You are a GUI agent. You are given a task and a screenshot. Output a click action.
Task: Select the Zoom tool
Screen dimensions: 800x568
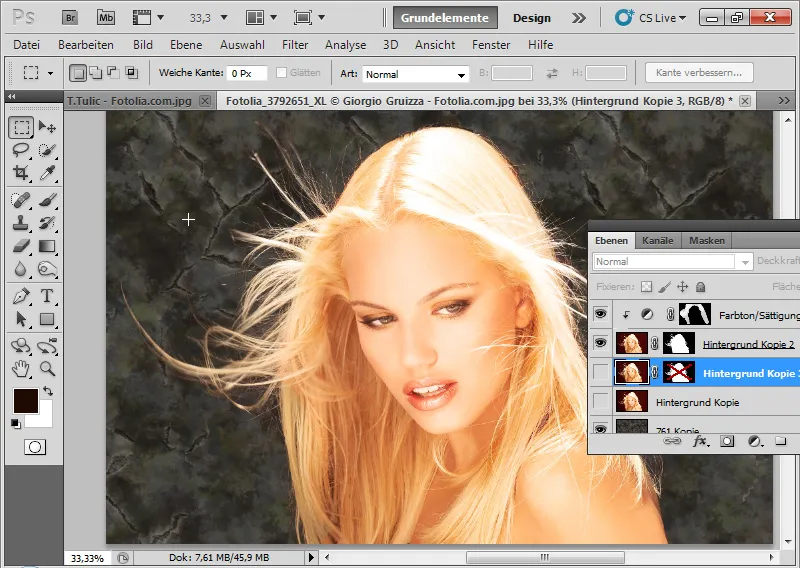[x=47, y=368]
